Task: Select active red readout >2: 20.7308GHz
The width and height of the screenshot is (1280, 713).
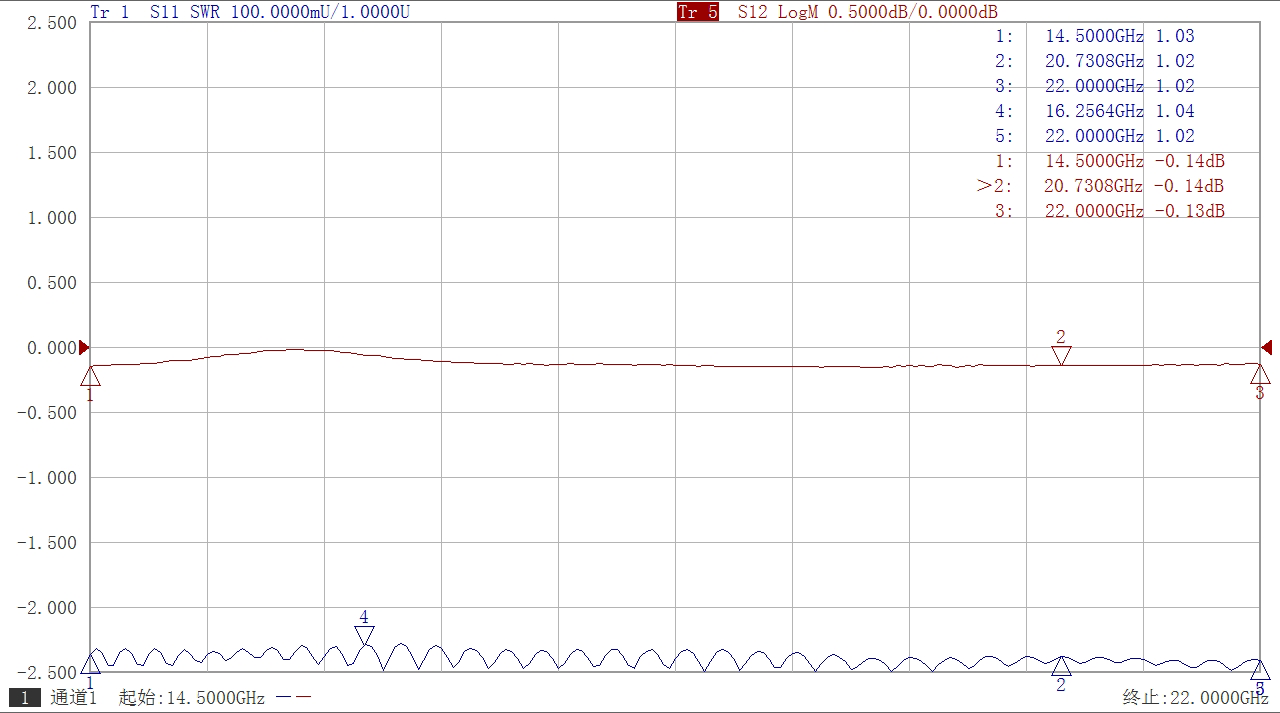Action: click(x=1100, y=186)
